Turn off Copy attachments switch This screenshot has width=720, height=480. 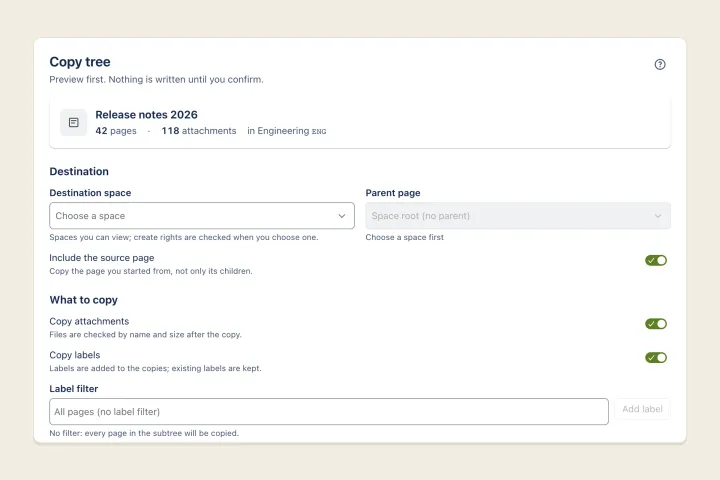tap(656, 324)
